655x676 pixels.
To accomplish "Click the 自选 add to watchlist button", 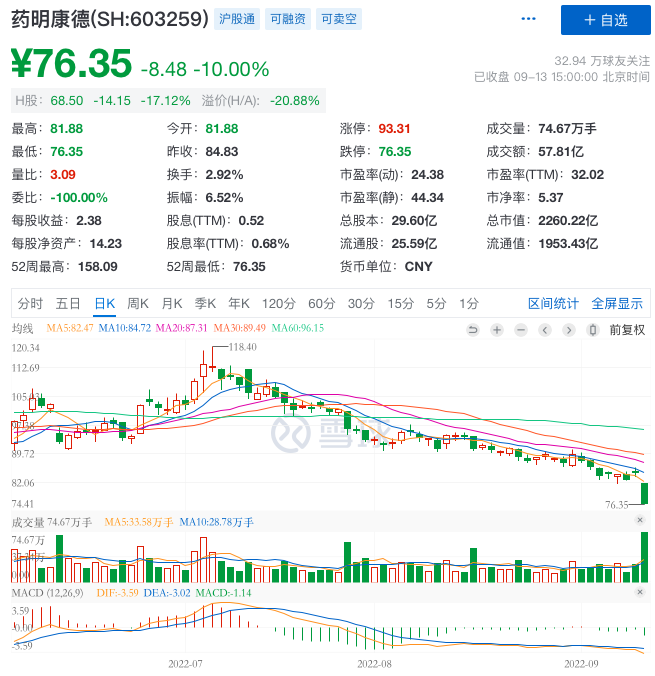I will click(605, 20).
